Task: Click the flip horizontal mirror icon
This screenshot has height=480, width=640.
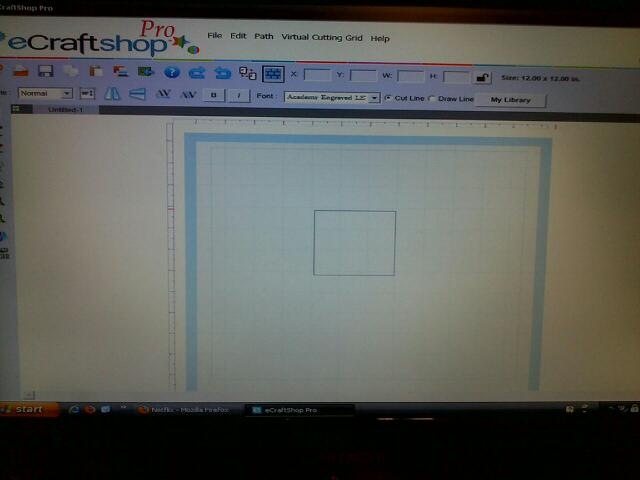Action: coord(112,94)
